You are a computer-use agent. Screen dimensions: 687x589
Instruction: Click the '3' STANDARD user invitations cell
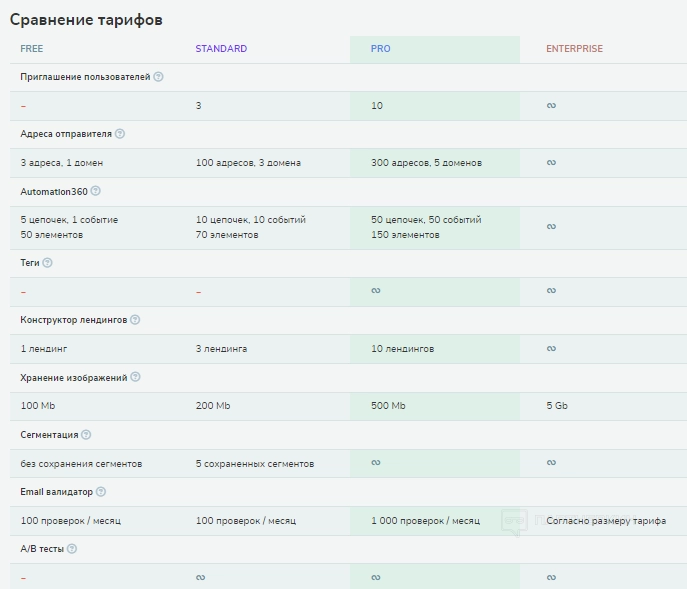point(198,106)
